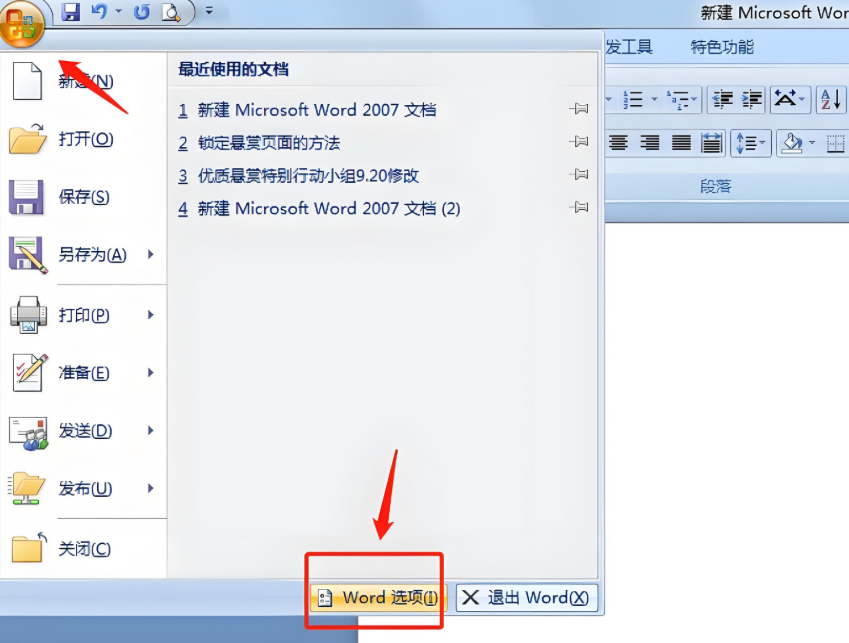Click the 退出 Word button
Viewport: 849px width, 643px height.
pos(526,596)
